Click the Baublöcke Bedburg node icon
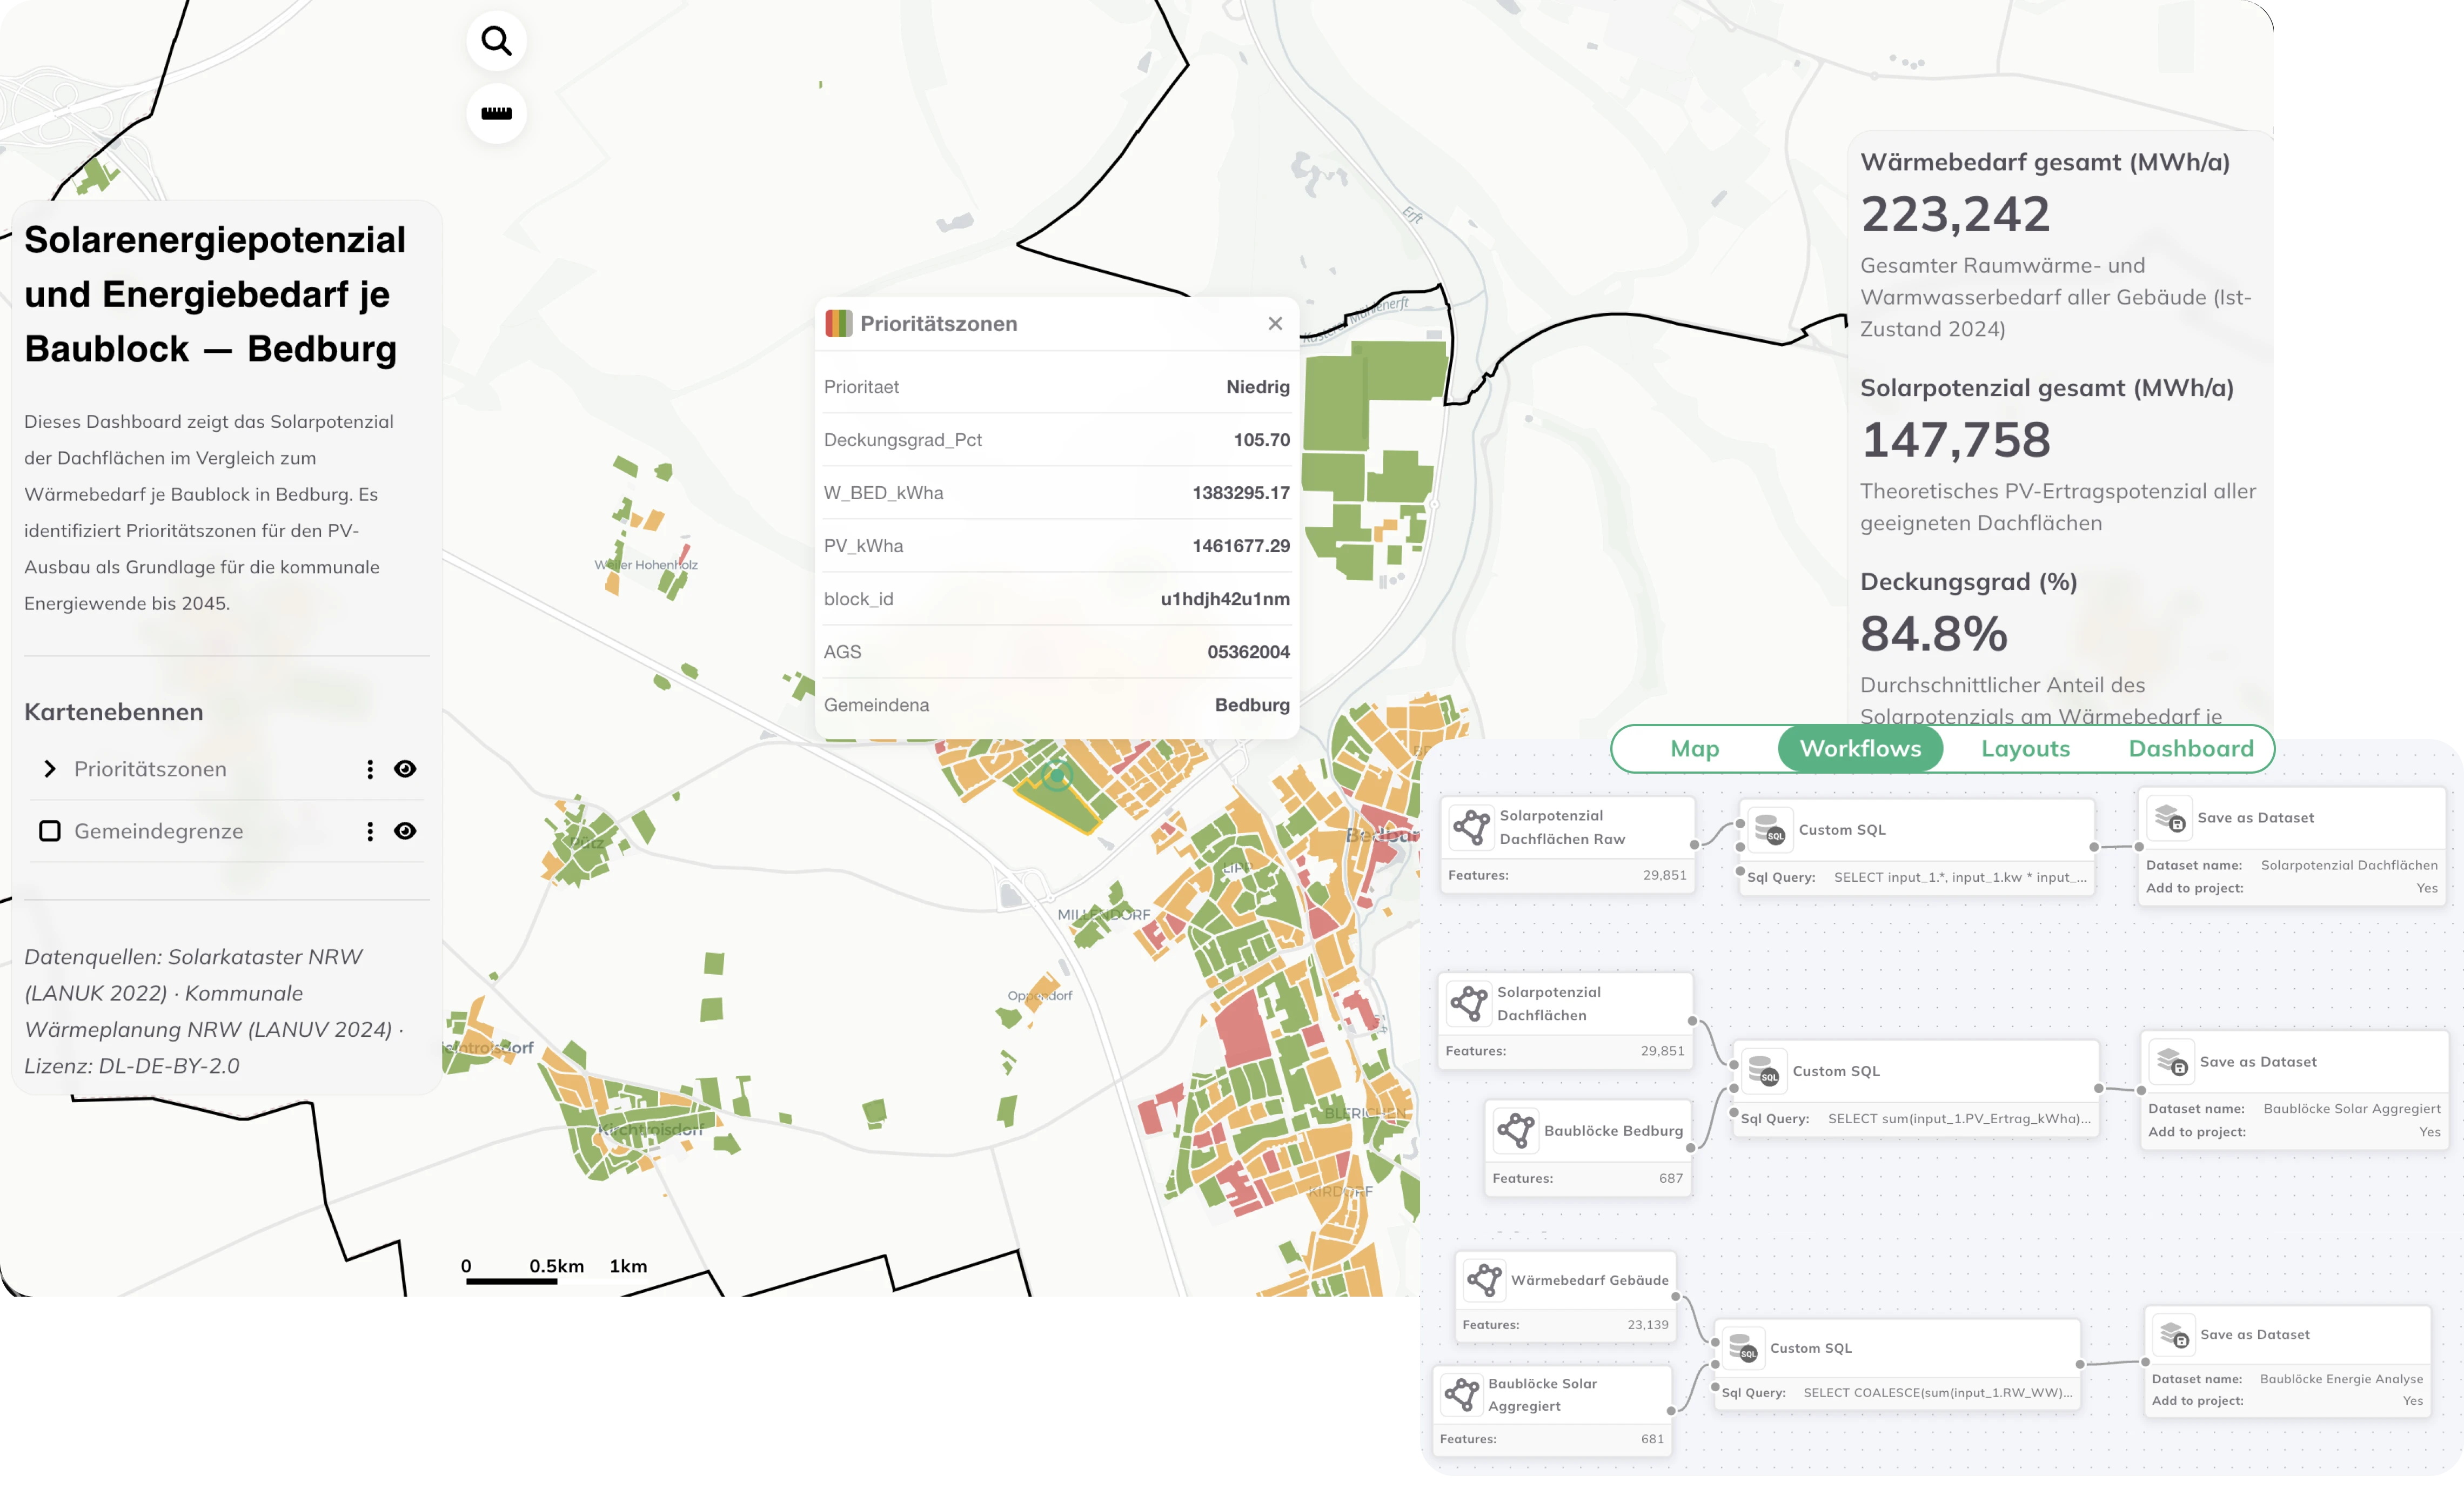2464x1489 pixels. tap(1516, 1130)
